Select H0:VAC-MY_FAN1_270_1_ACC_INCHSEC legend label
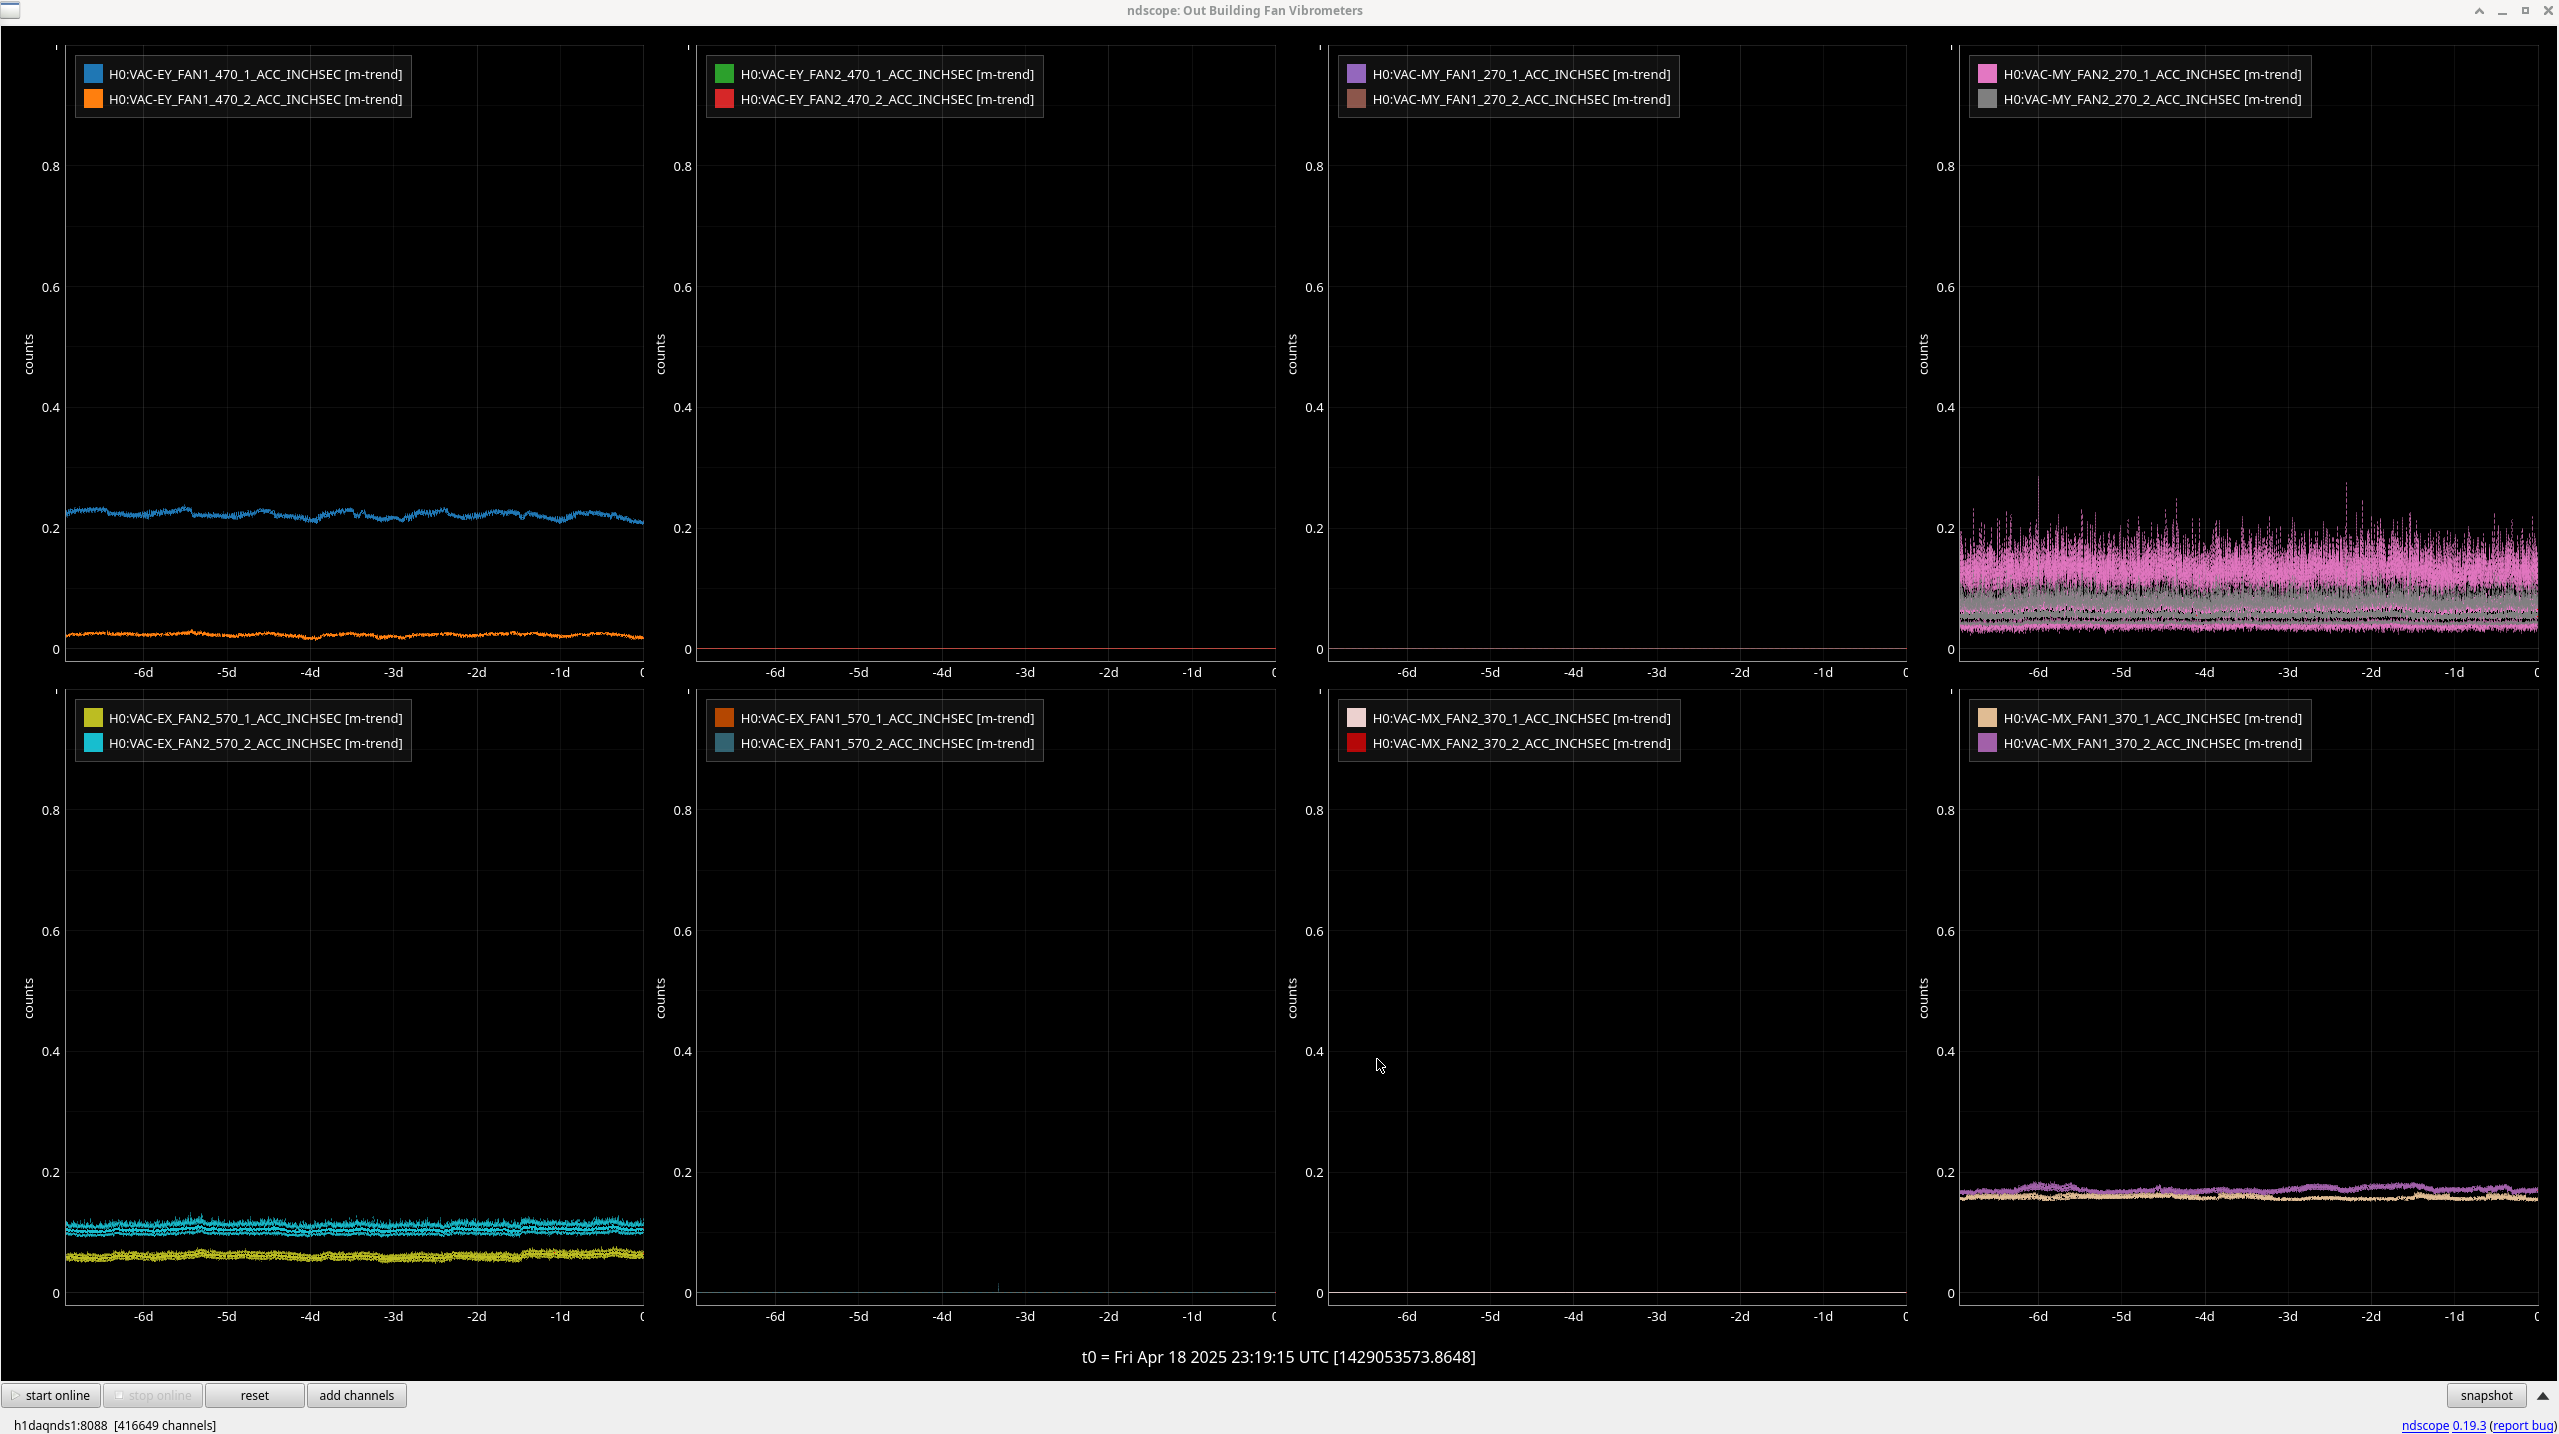The image size is (2559, 1434). coord(1521,74)
